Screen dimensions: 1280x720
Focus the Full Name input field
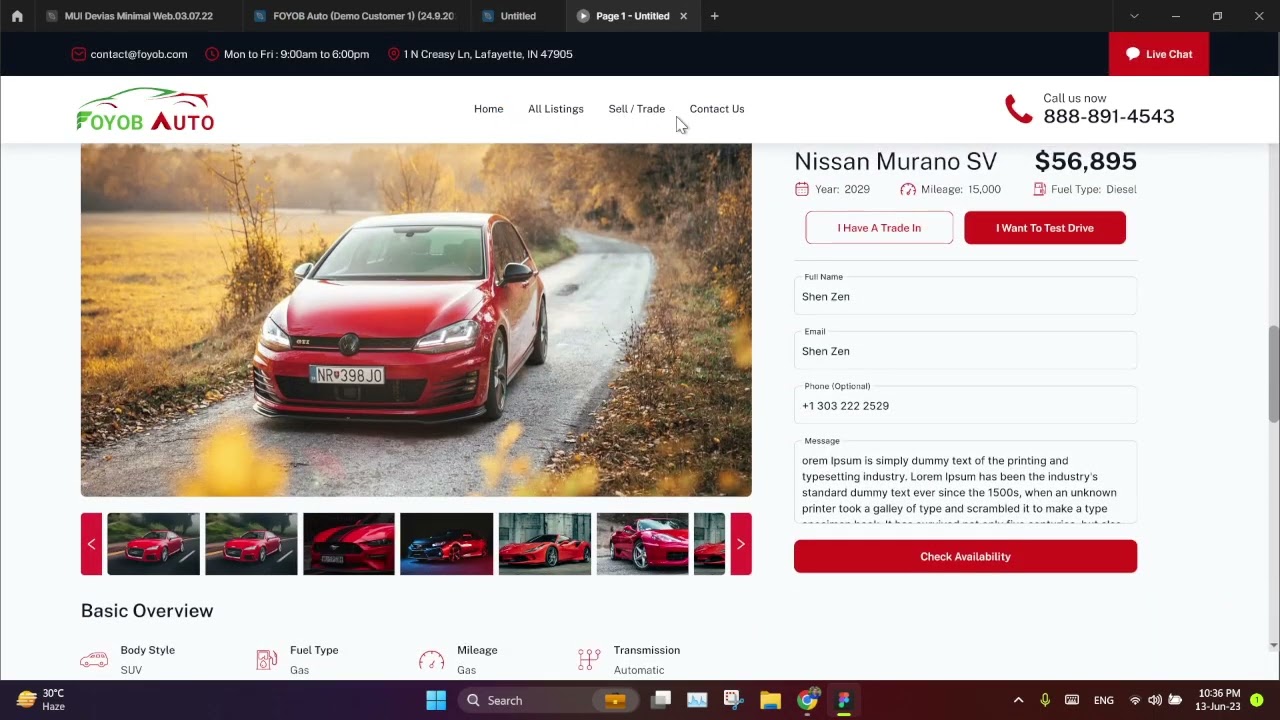click(965, 297)
